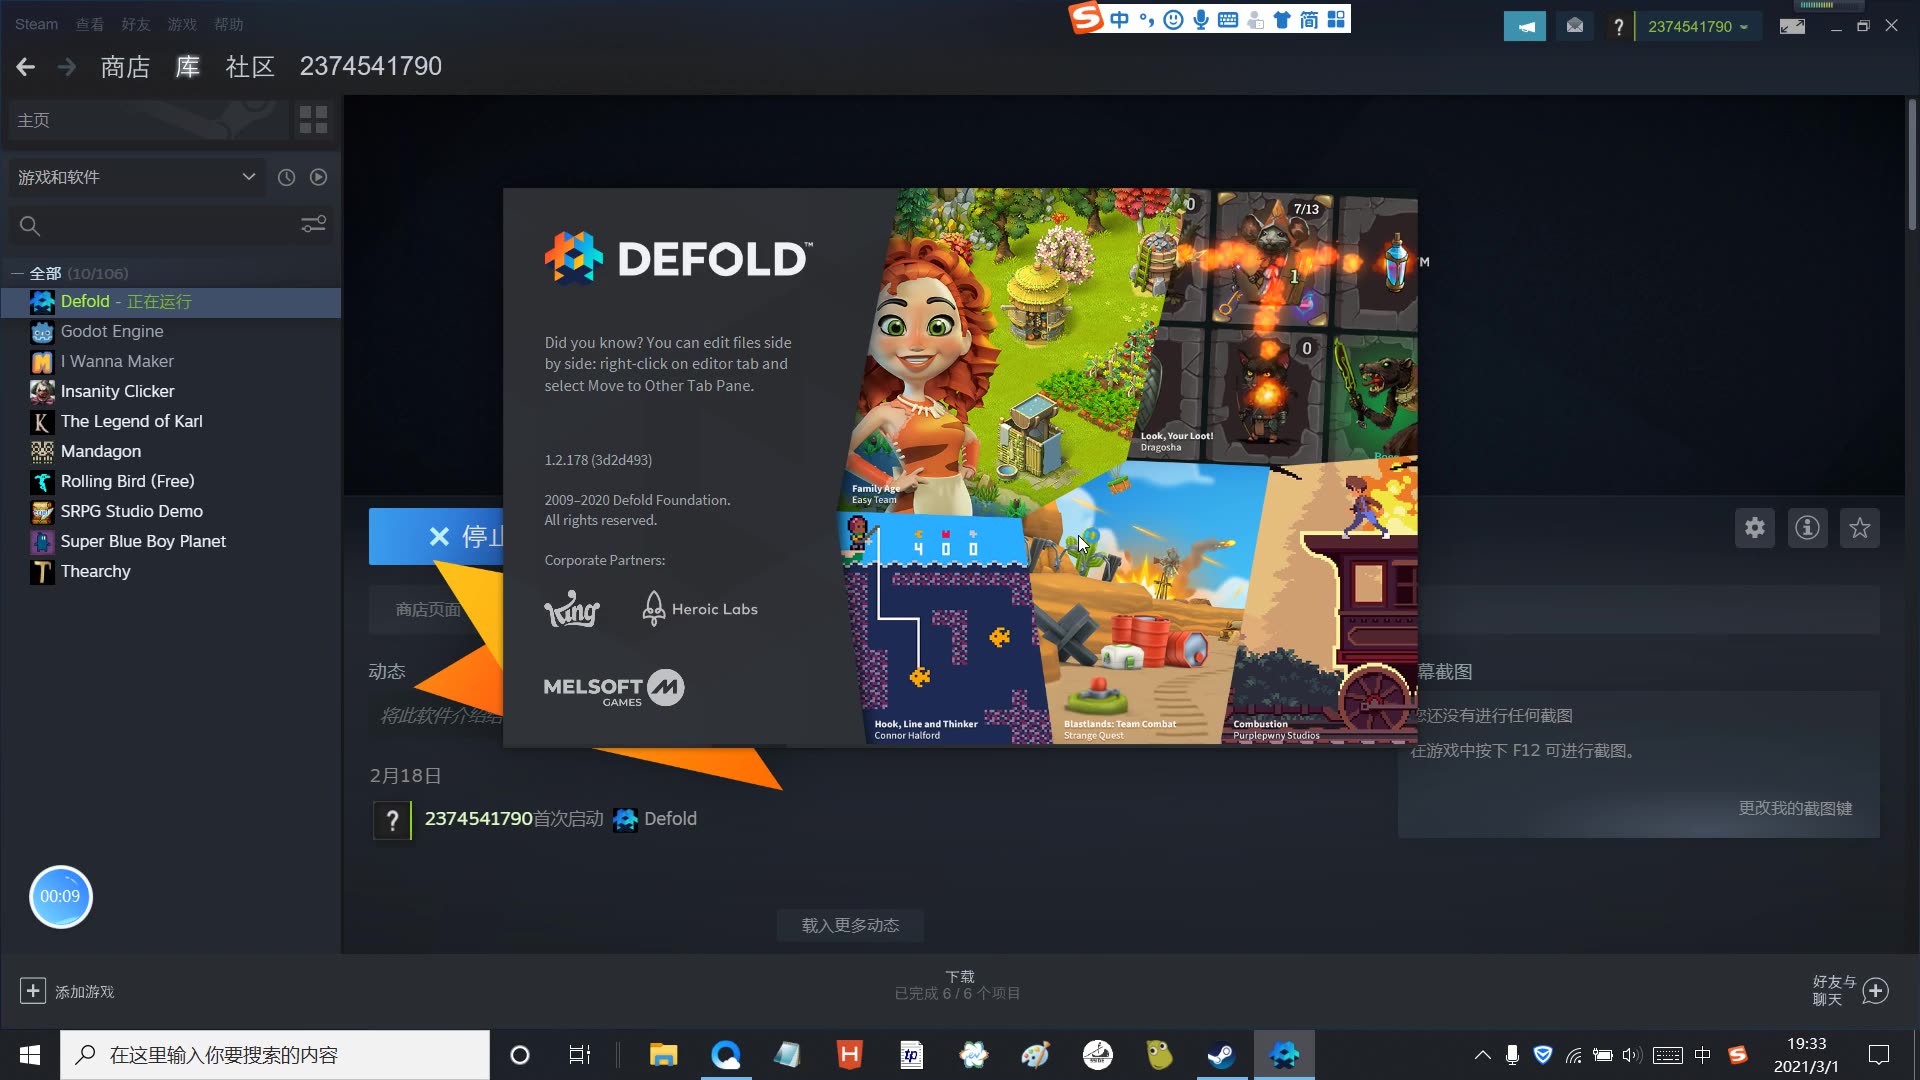Collapse the 全部 games list

17,273
